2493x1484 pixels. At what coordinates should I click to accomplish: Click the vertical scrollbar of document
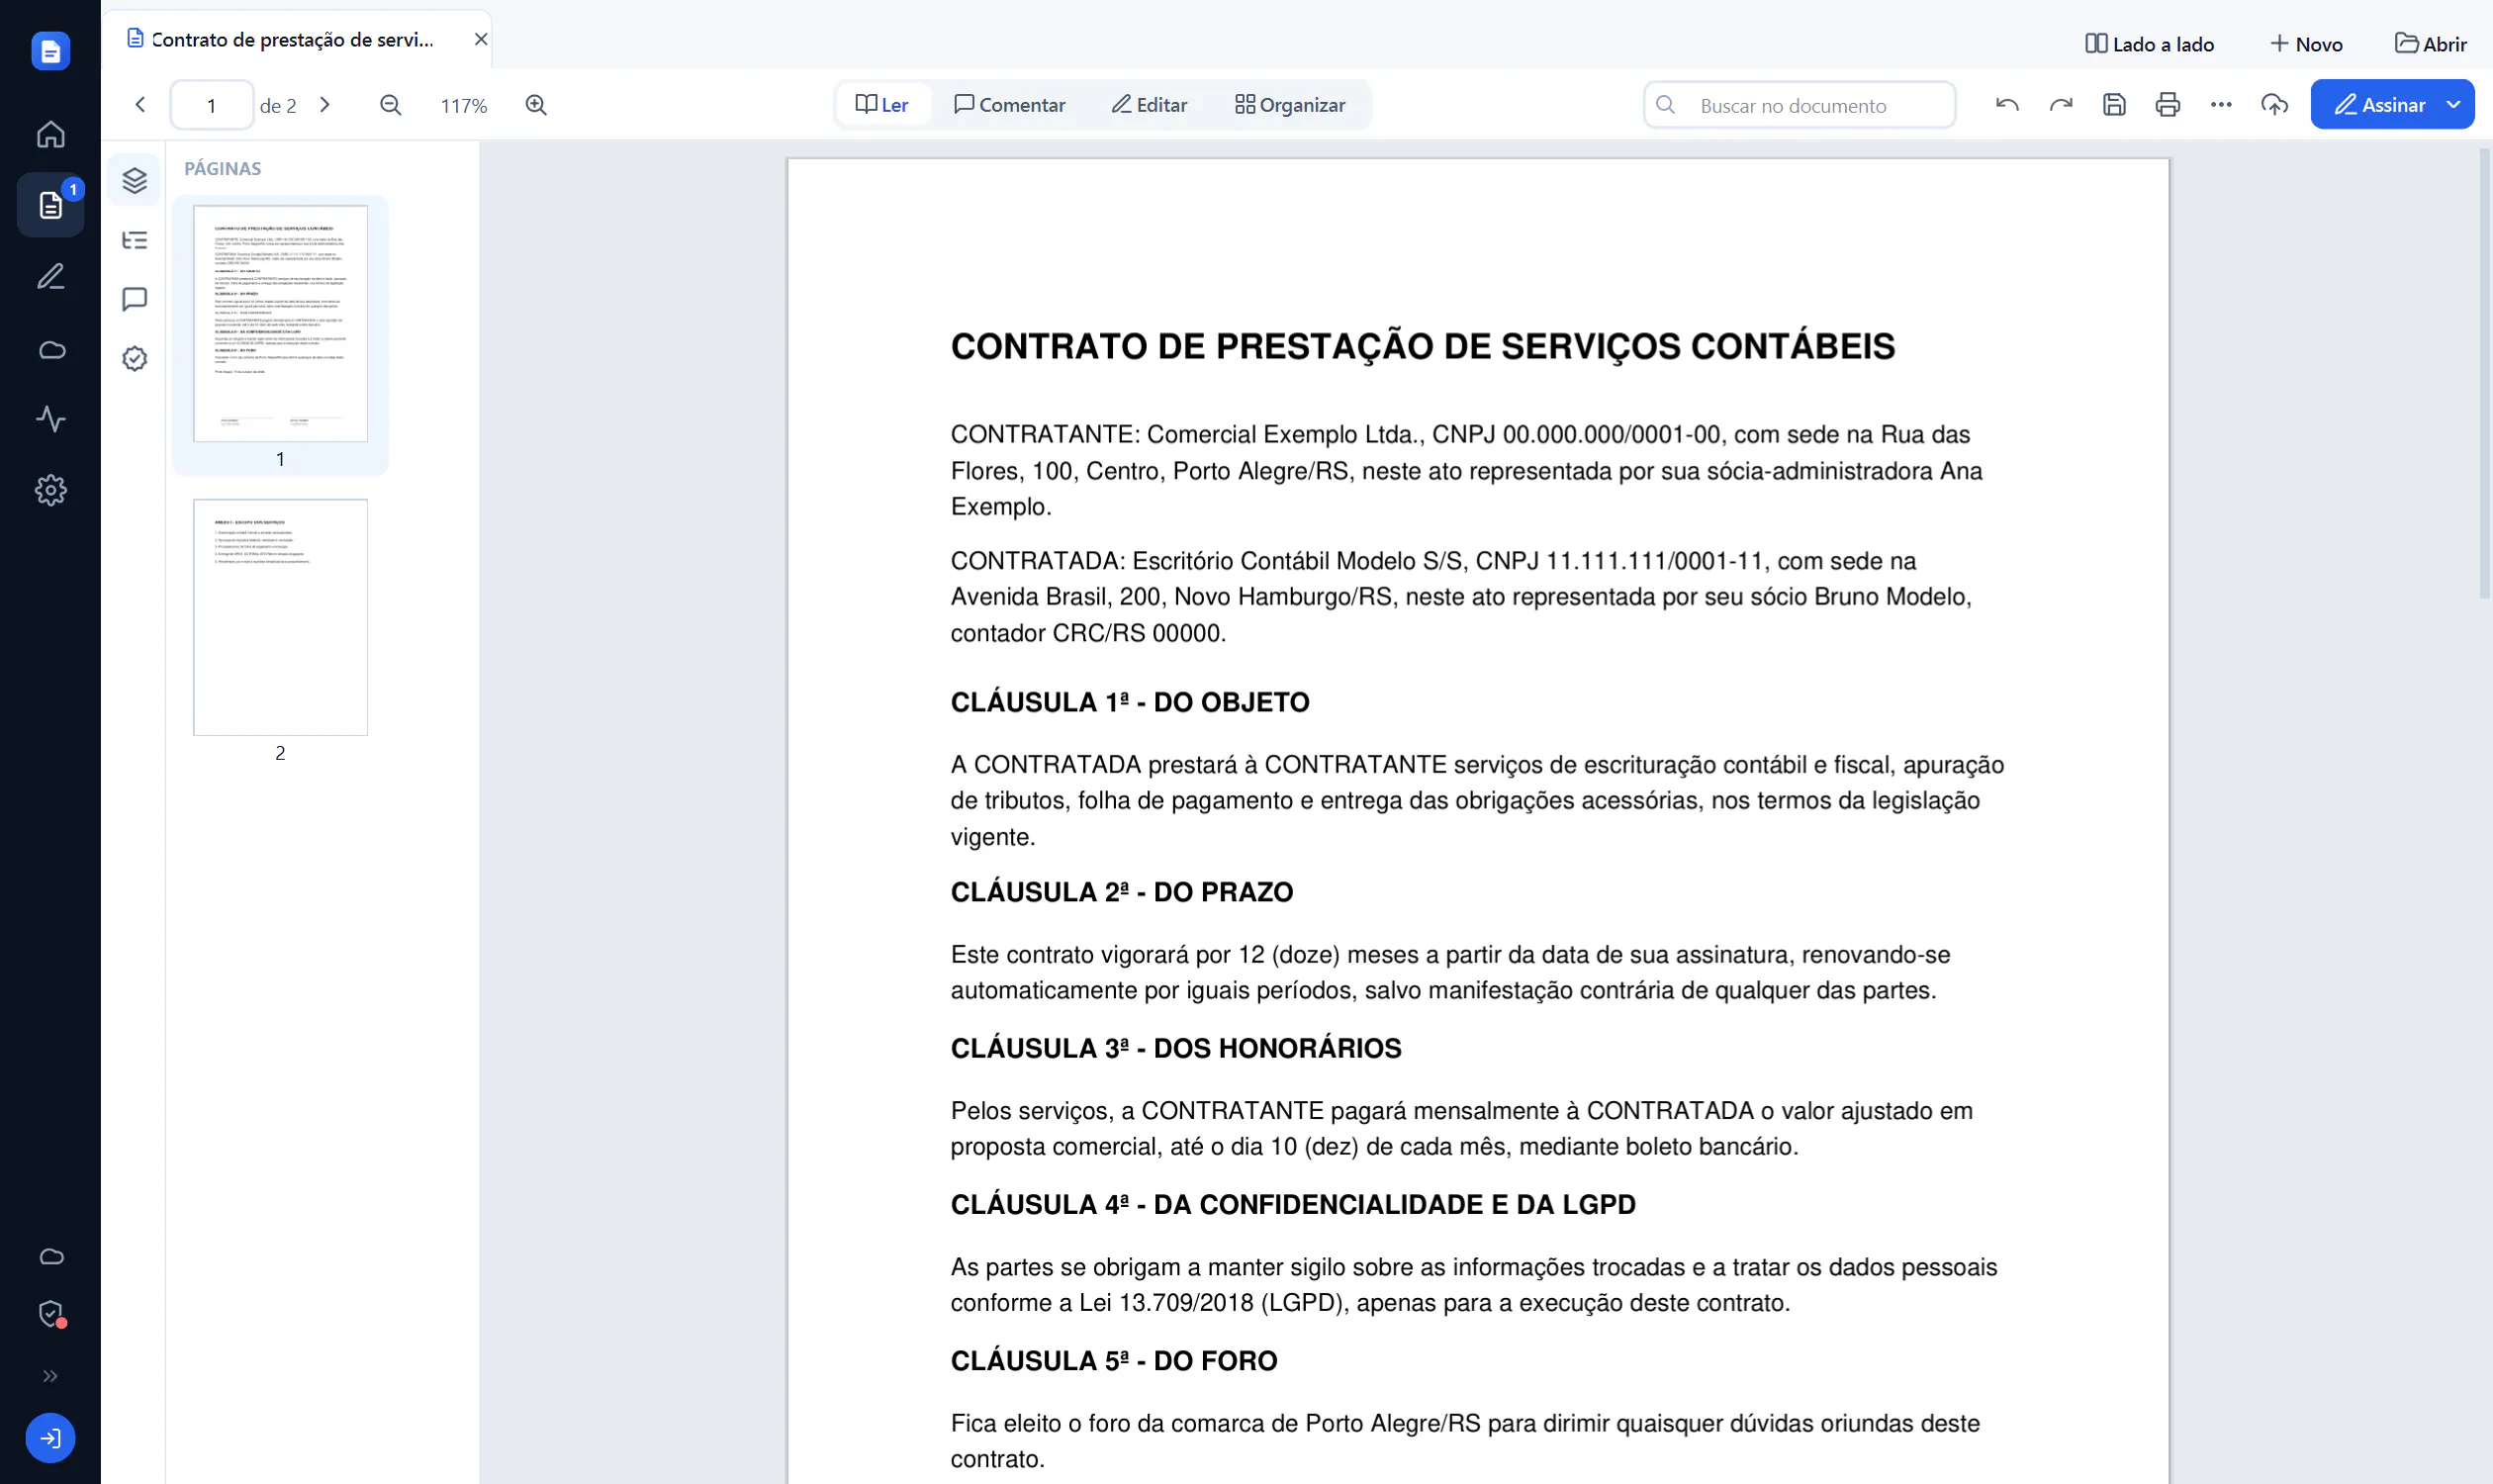point(2484,373)
